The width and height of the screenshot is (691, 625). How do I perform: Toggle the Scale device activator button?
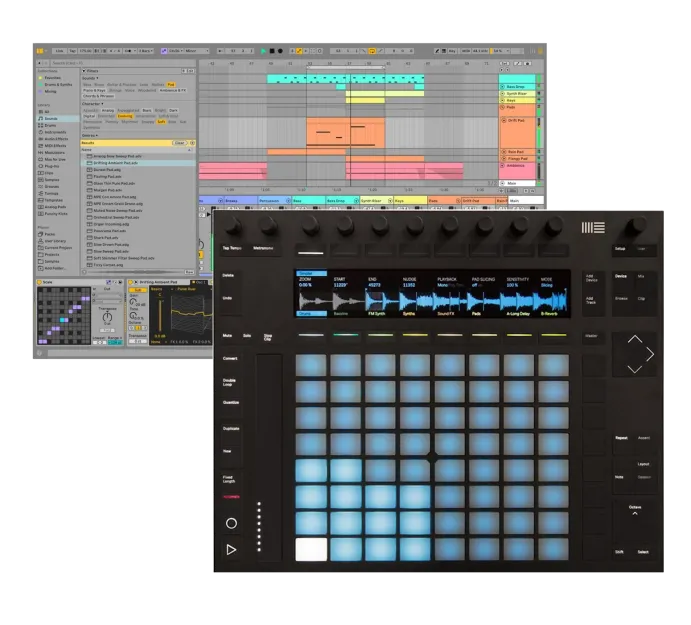41,282
